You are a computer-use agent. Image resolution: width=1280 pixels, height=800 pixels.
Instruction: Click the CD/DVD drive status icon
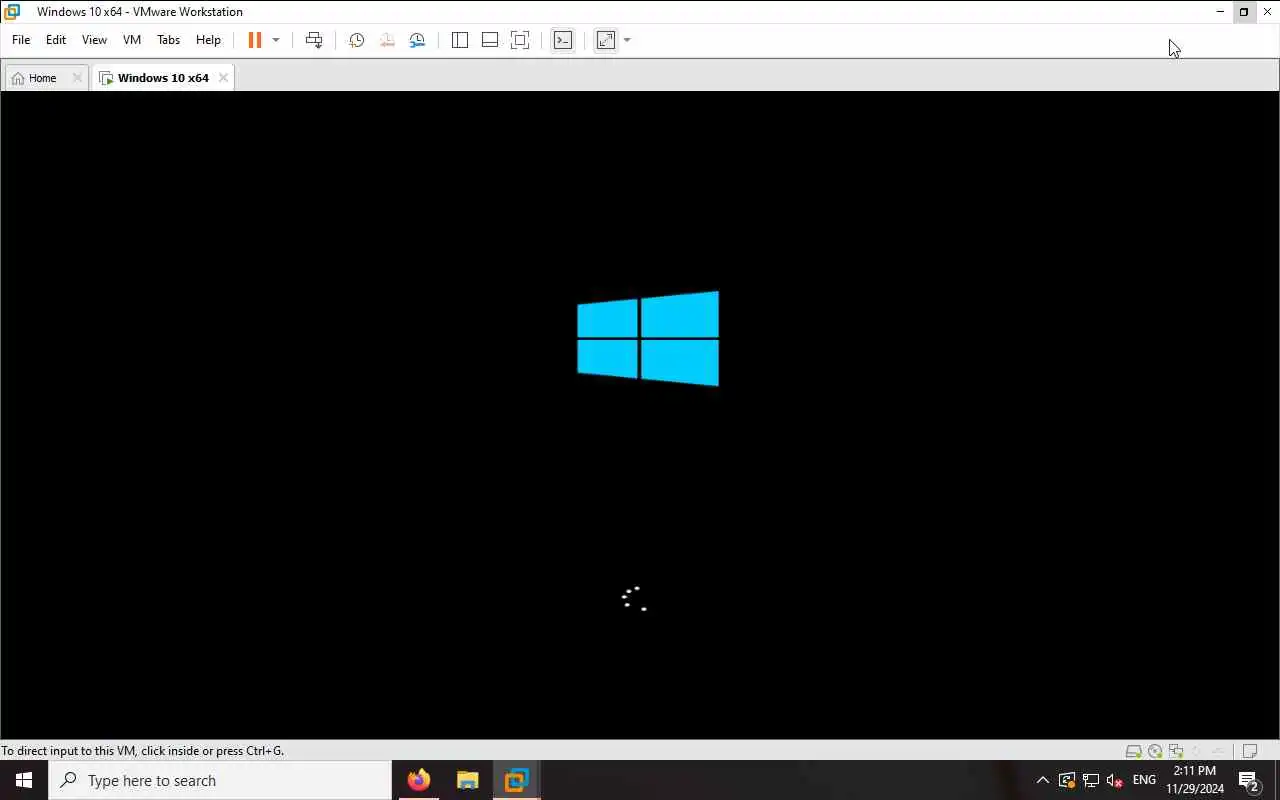(x=1155, y=751)
